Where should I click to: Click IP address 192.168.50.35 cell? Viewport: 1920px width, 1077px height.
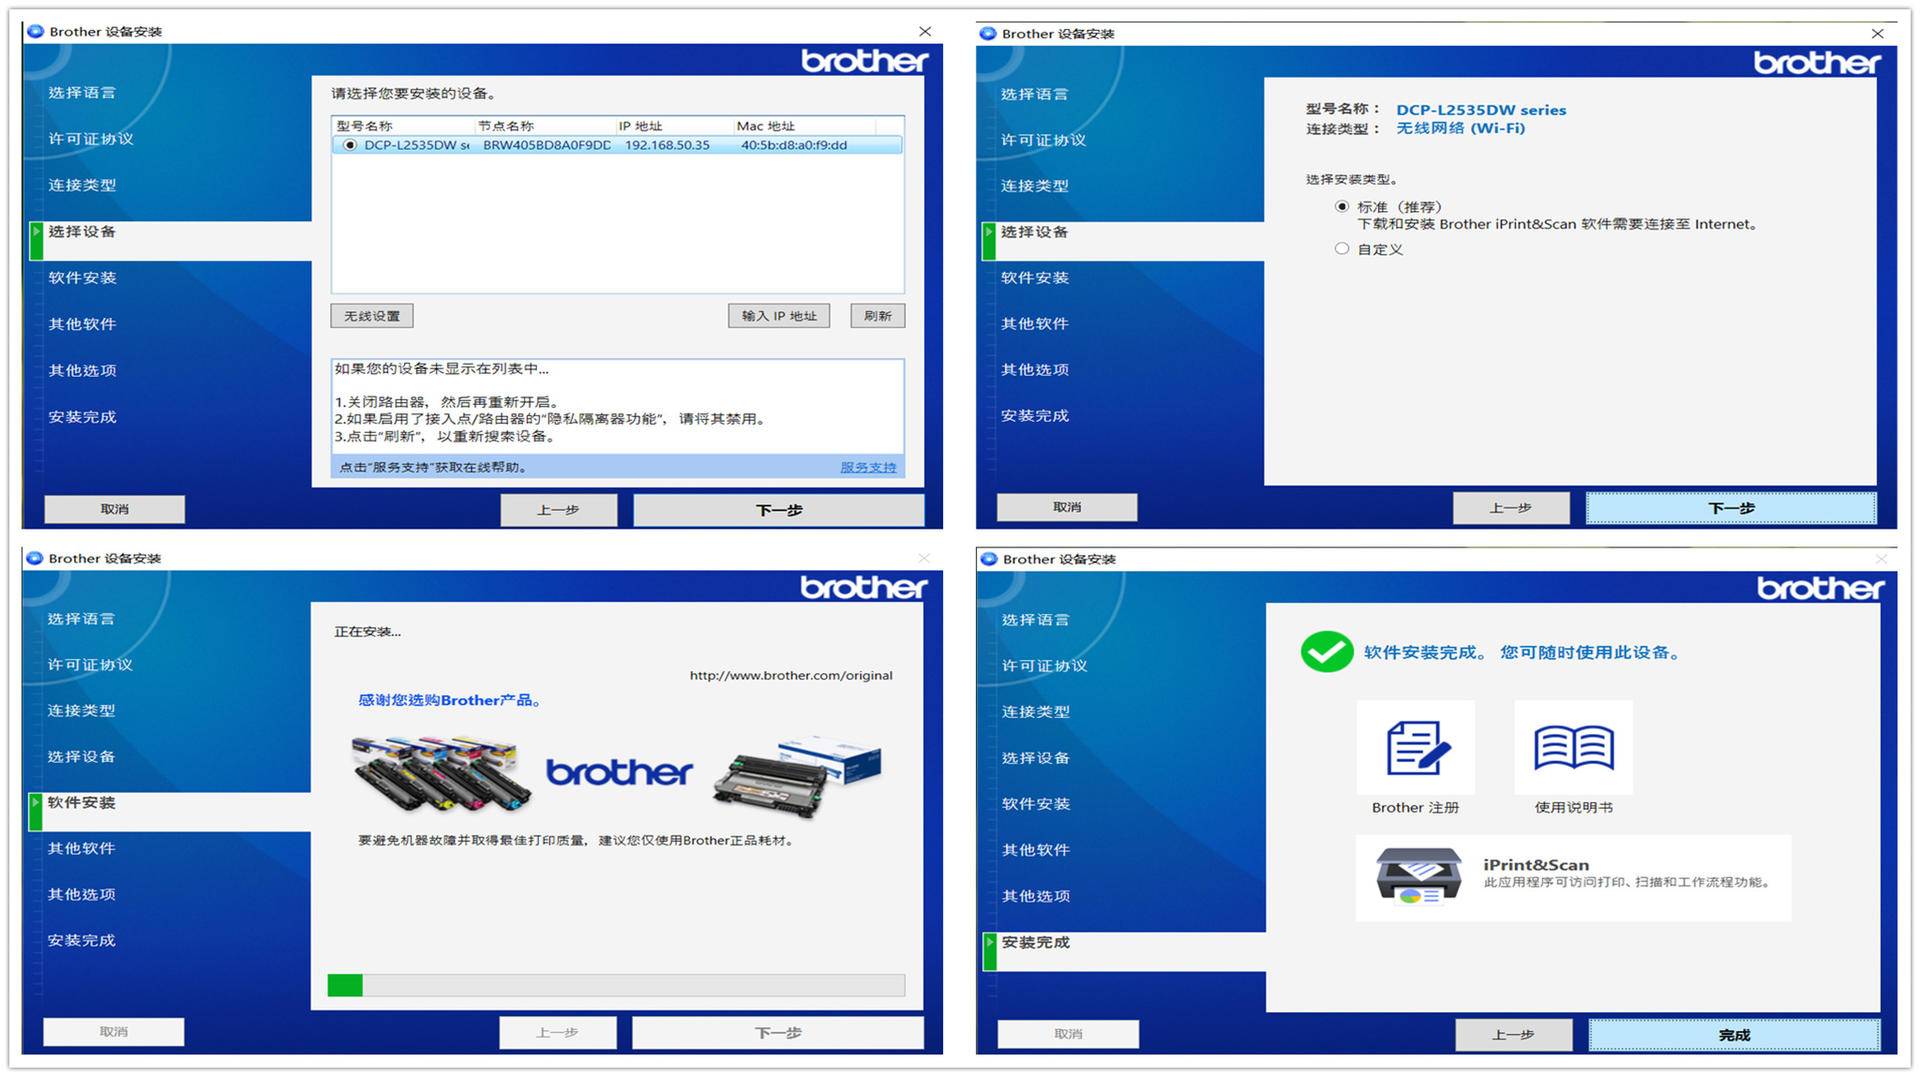[667, 145]
